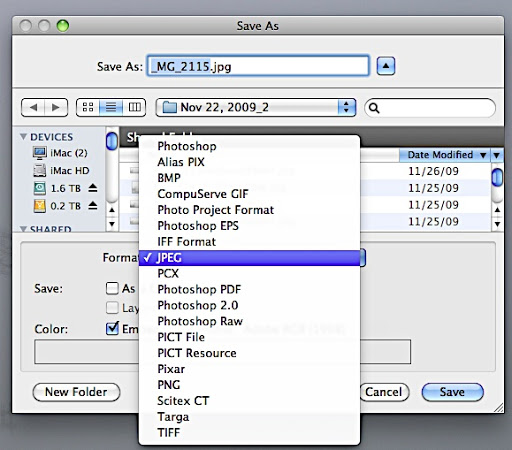Choose Photoshop Raw format

click(249, 321)
